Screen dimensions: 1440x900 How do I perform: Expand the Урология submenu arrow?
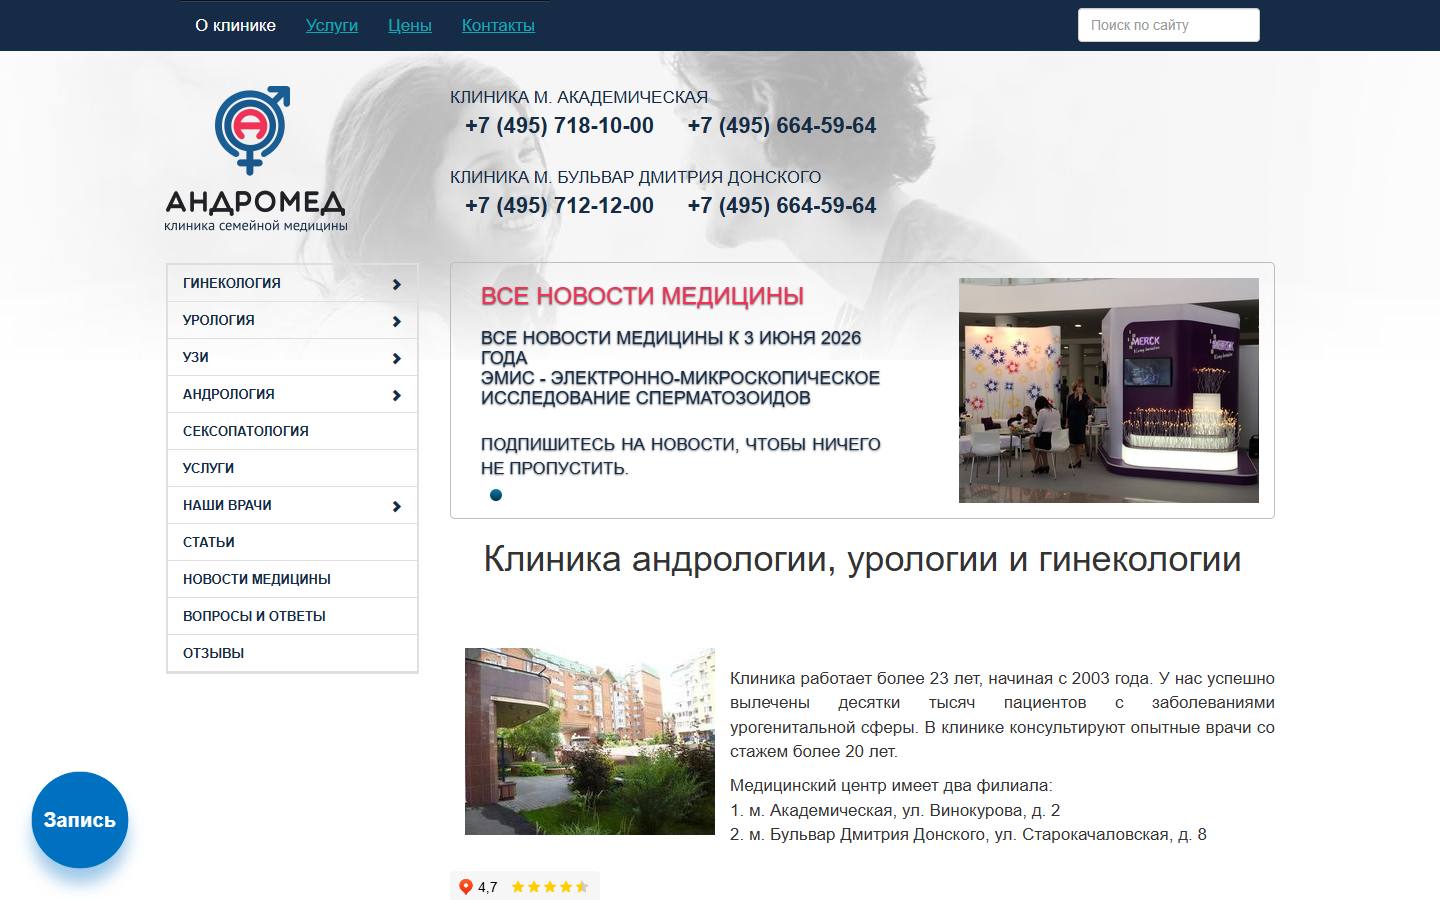(x=397, y=321)
